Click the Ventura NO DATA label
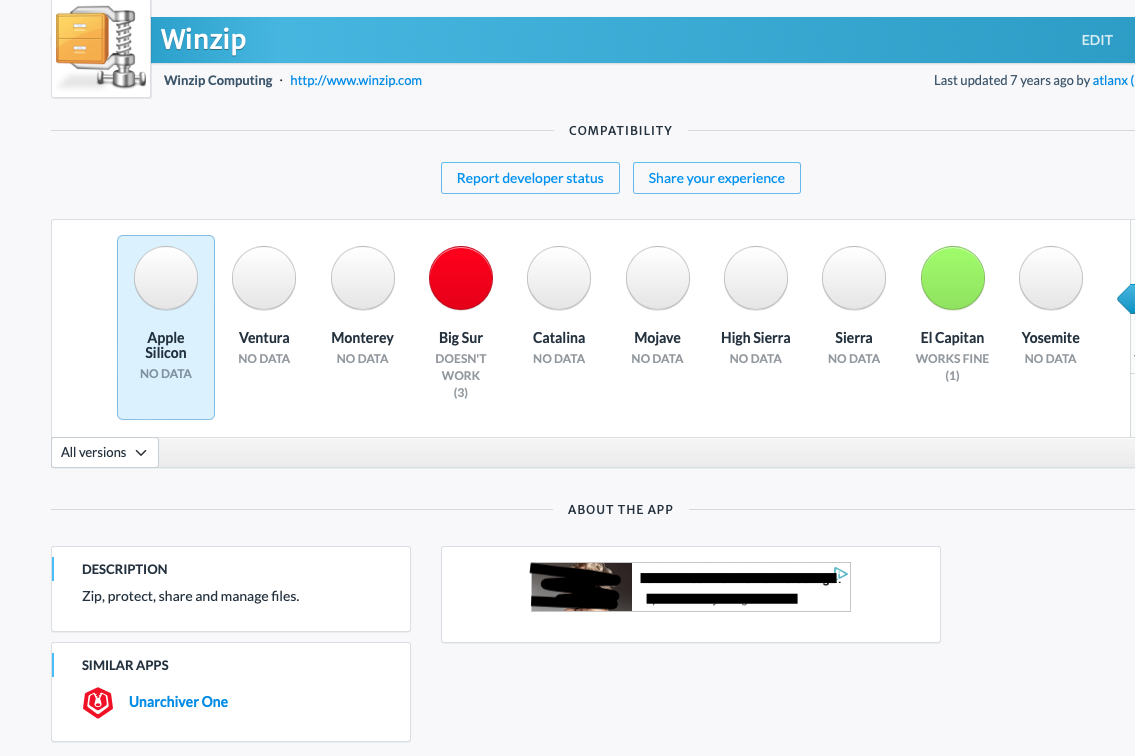 (264, 358)
